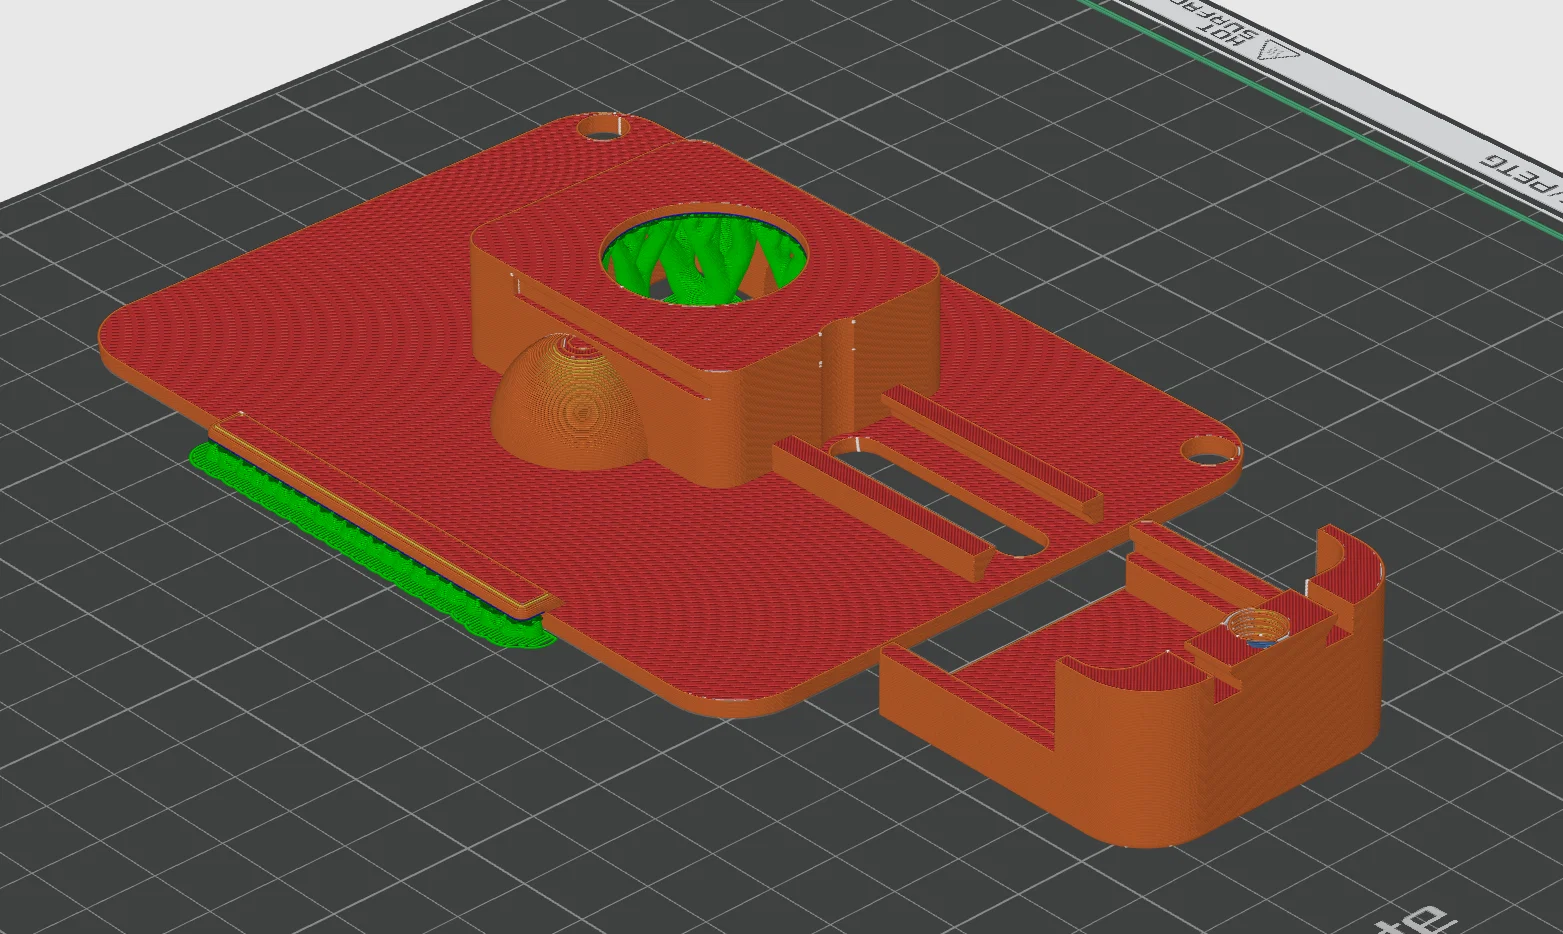
Task: Click the screw hole at the plate's top corner
Action: [x=604, y=129]
